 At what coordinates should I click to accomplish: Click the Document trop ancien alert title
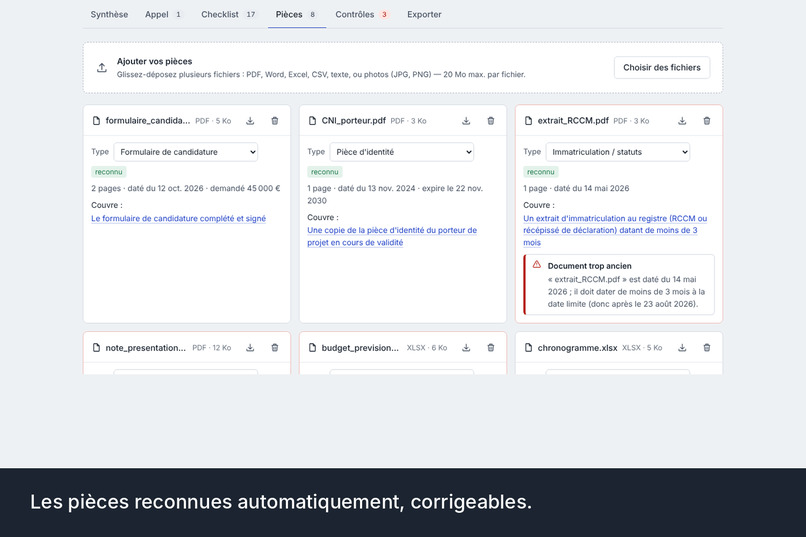tap(590, 266)
